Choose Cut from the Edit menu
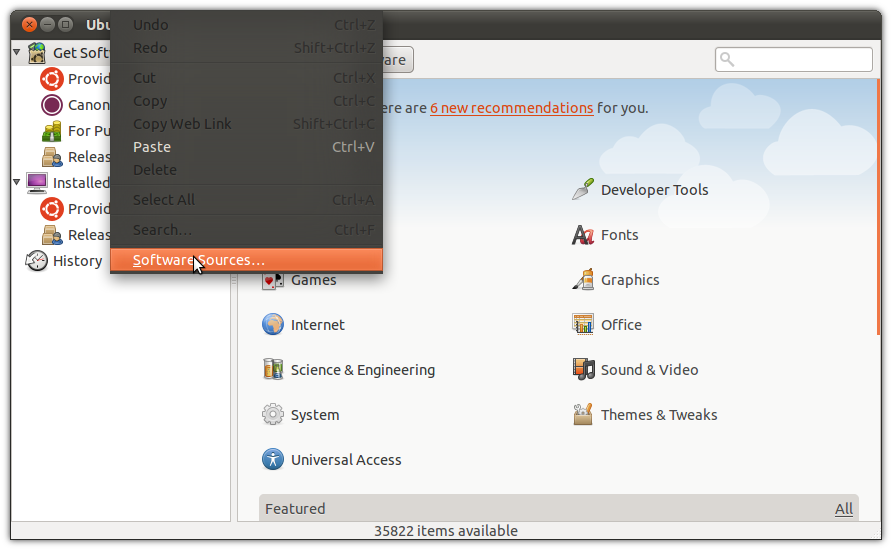The width and height of the screenshot is (892, 550). pos(246,78)
